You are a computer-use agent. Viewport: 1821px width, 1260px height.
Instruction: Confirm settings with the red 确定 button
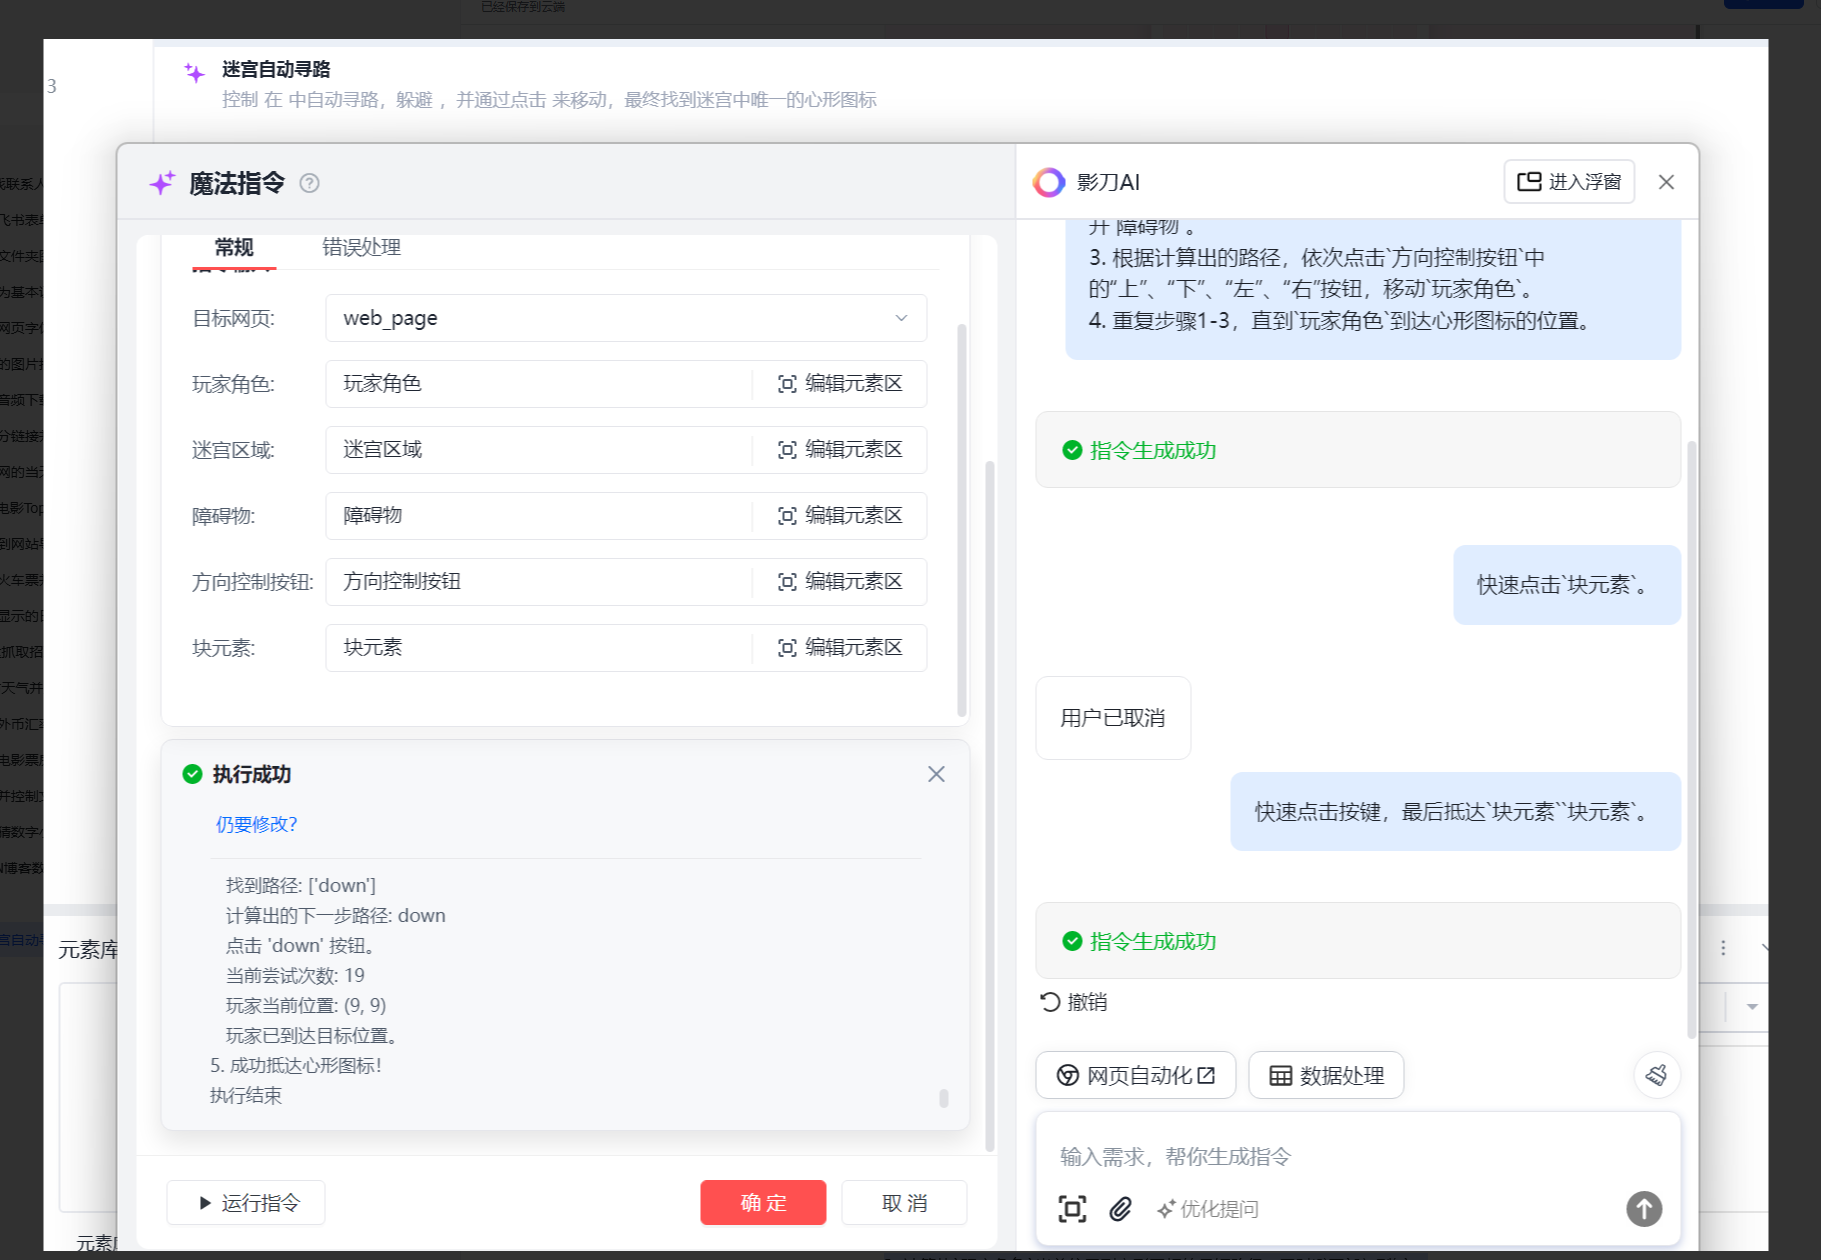[x=763, y=1203]
